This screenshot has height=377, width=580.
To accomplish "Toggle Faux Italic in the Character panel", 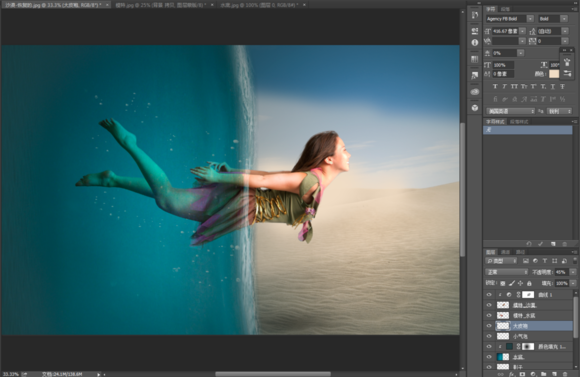I will coord(505,87).
